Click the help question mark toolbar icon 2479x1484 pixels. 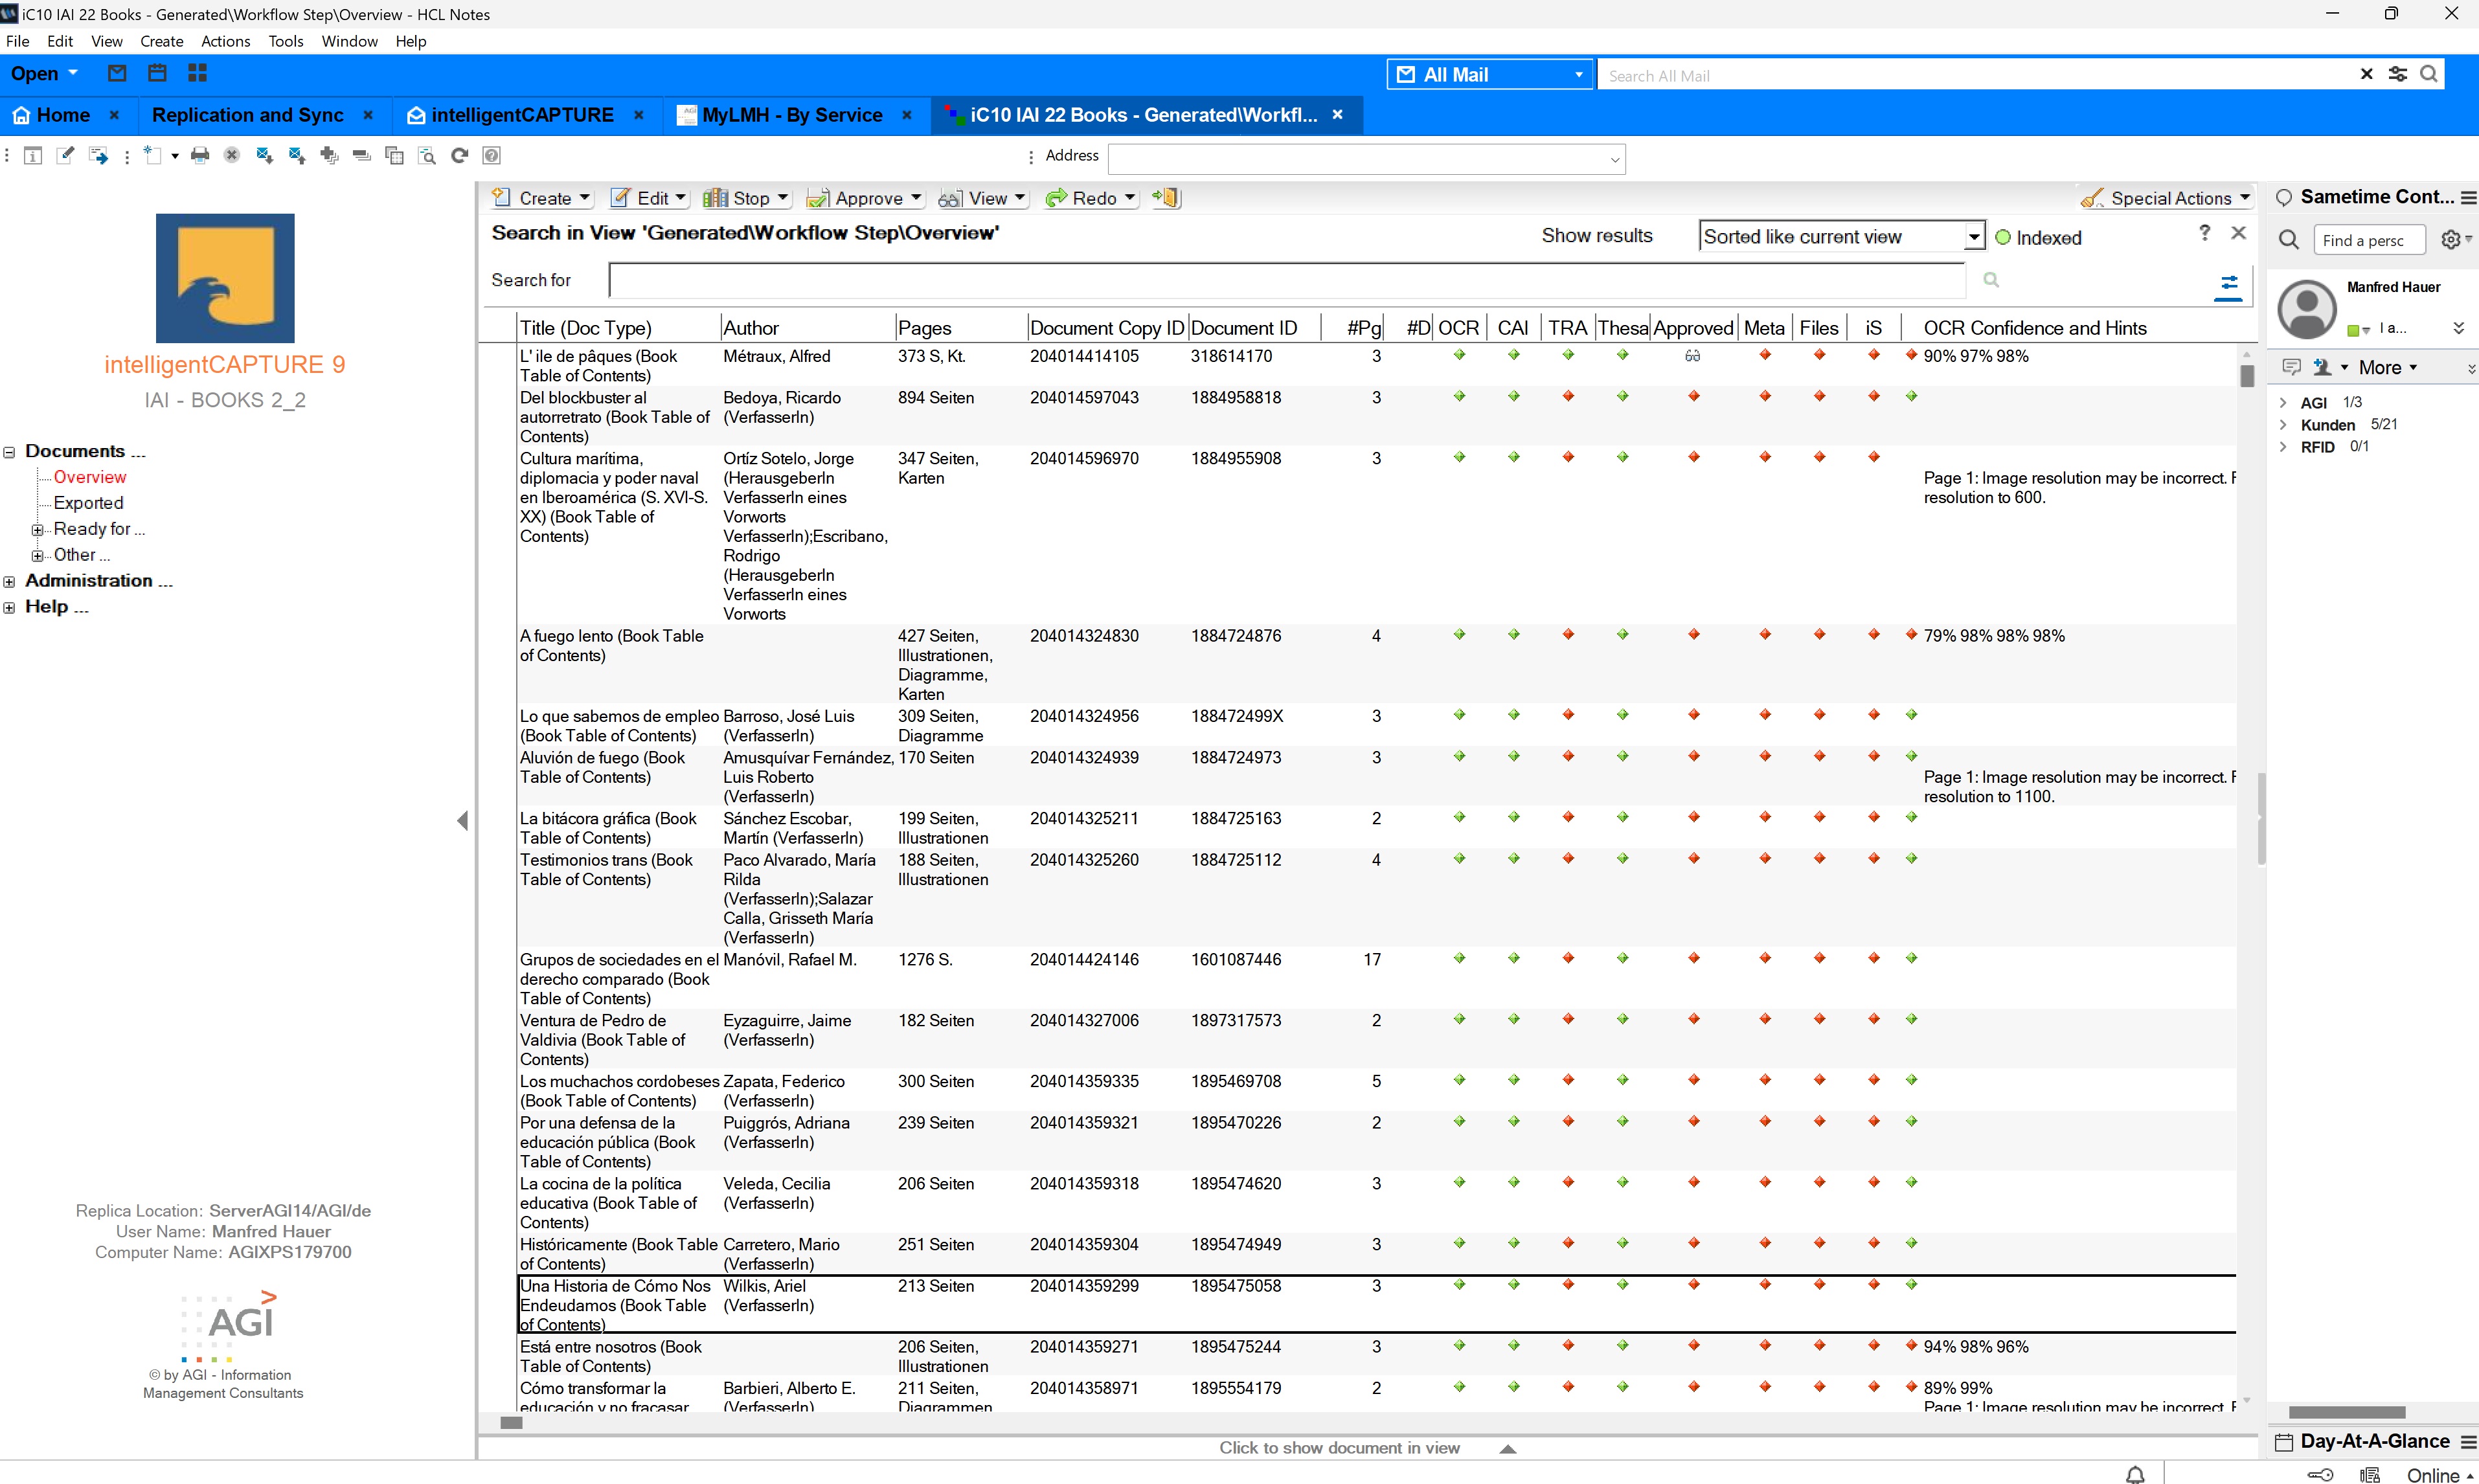click(492, 155)
